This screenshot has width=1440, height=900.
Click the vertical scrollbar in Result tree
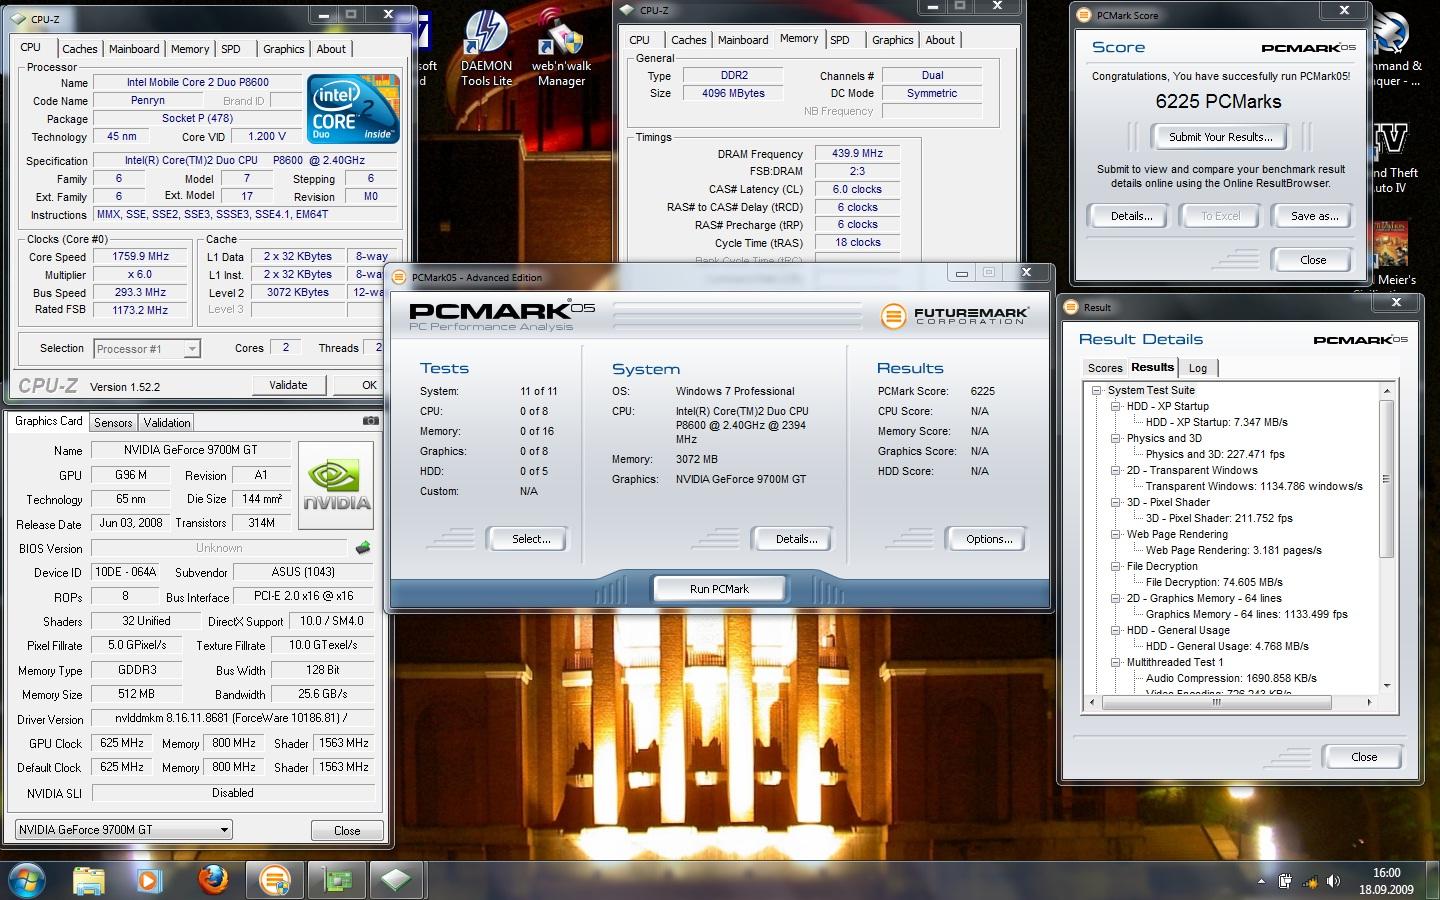(x=1386, y=477)
